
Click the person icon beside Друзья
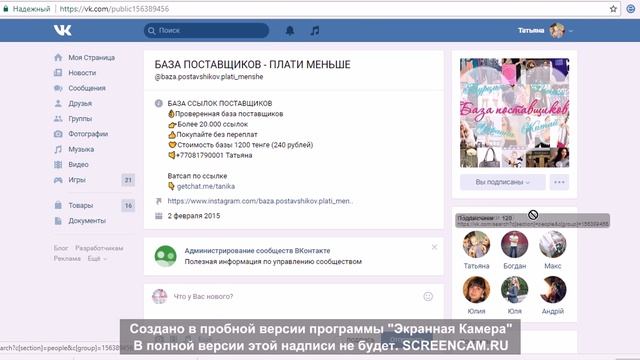58,103
